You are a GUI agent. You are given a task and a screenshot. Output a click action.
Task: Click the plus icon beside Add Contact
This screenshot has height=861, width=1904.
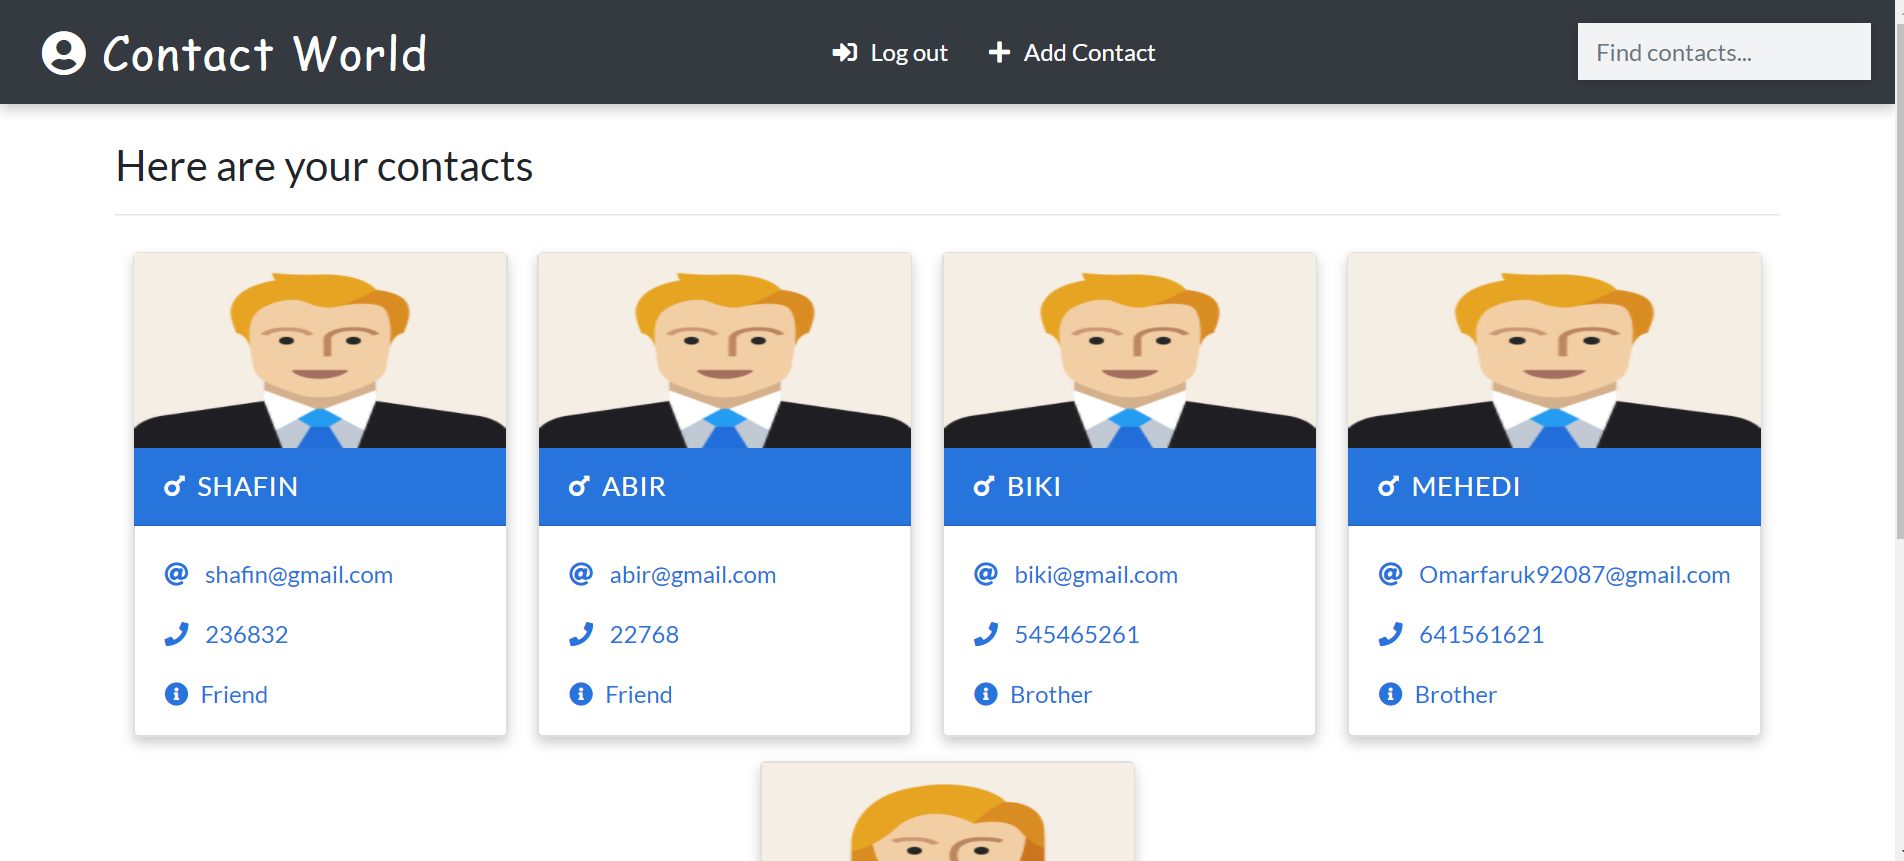(x=999, y=52)
